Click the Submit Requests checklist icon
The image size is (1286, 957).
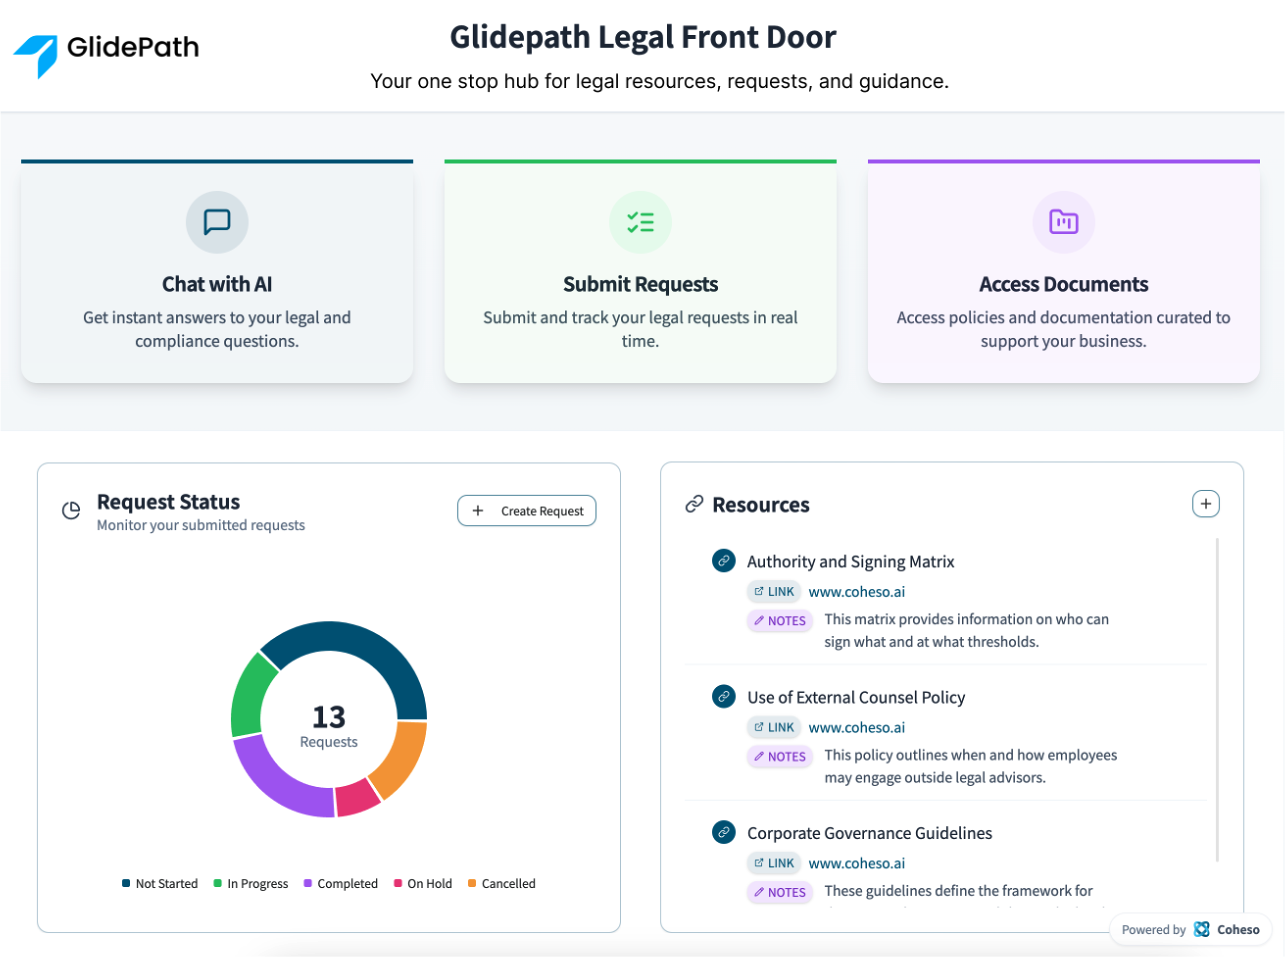click(640, 222)
